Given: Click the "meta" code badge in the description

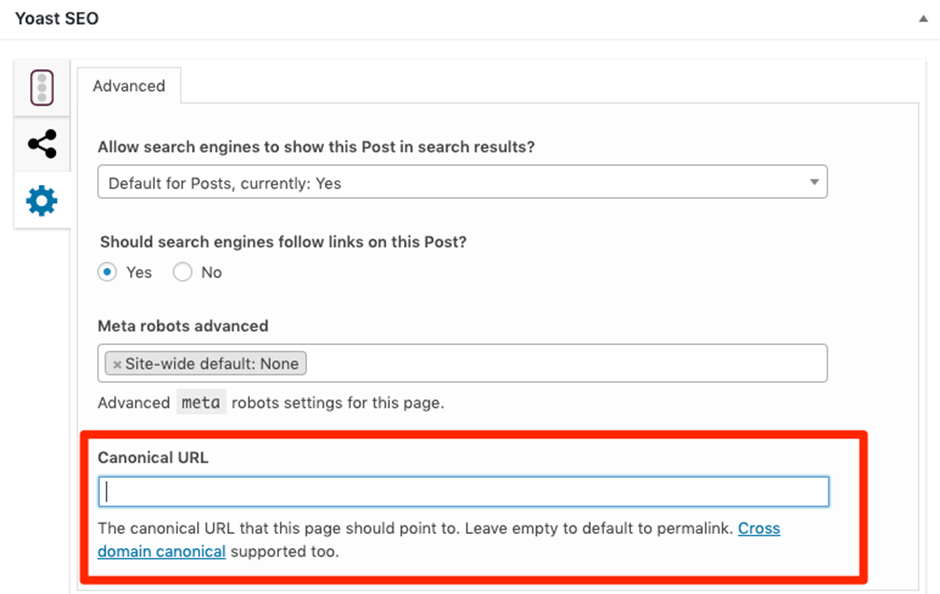Looking at the screenshot, I should coord(200,401).
